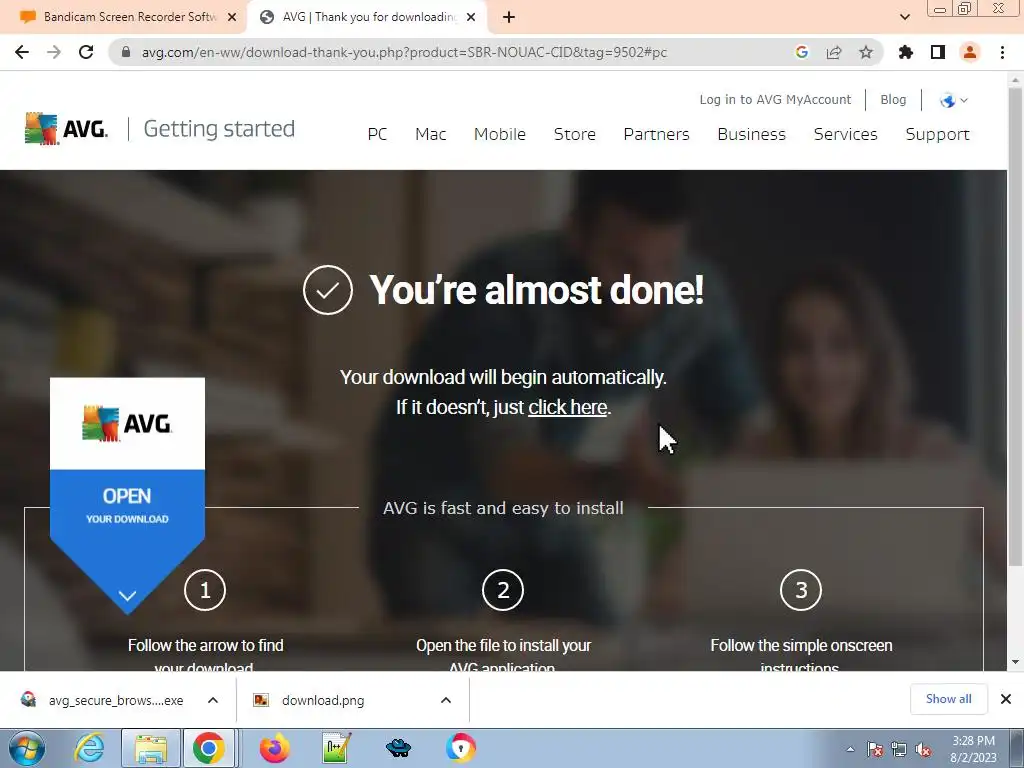
Task: Open the Services menu item
Action: [x=846, y=134]
